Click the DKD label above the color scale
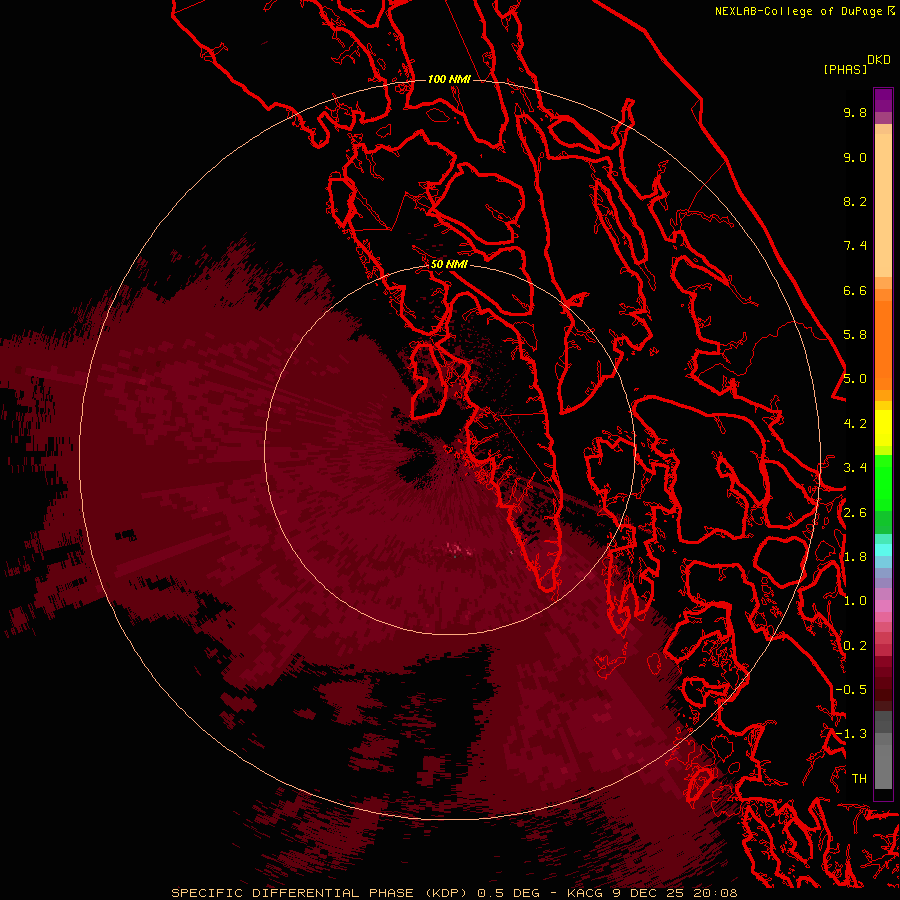Screen dimensions: 900x900 click(x=879, y=60)
